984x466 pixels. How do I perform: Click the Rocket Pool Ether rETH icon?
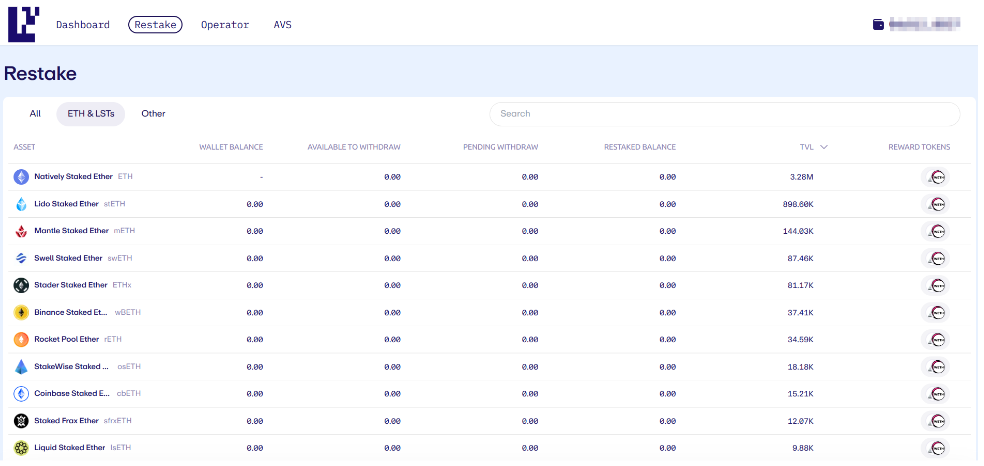click(21, 339)
